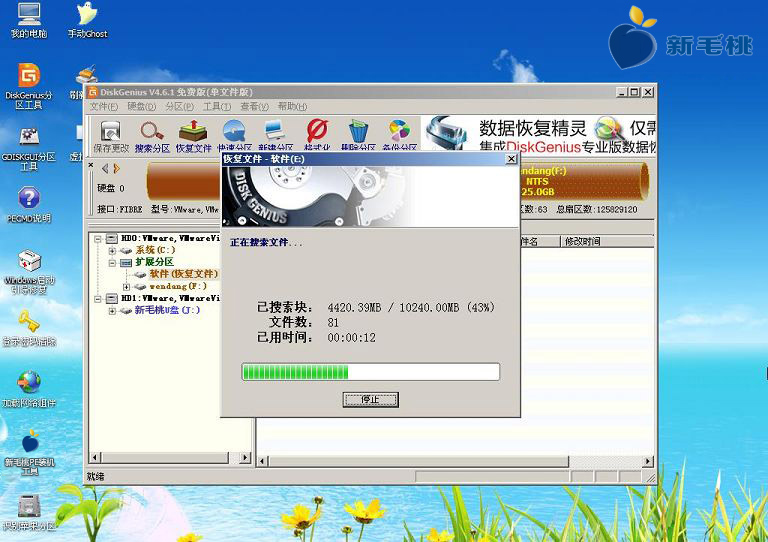Click the 格式化 format red icon
The width and height of the screenshot is (768, 542).
click(317, 135)
